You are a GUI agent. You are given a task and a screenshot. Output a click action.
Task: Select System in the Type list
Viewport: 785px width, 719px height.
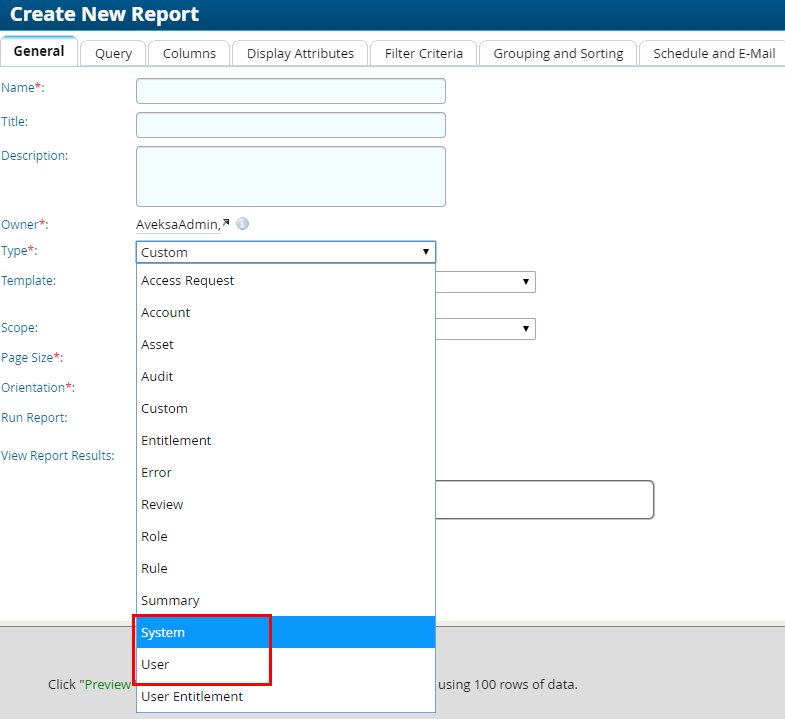[163, 632]
